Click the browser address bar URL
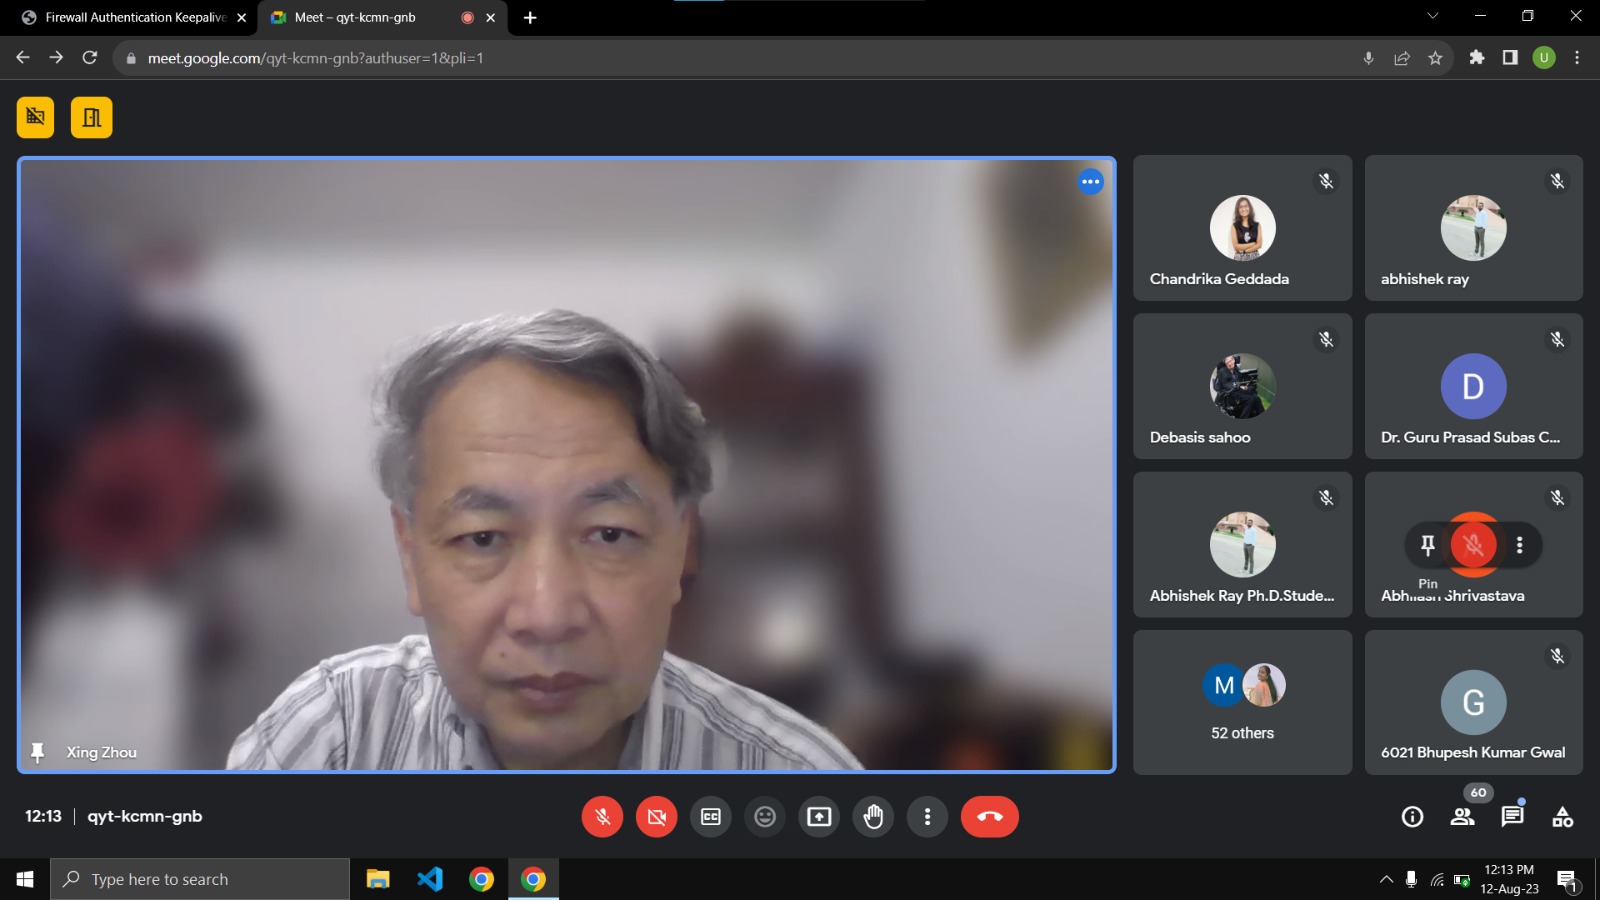The image size is (1600, 900). click(315, 58)
